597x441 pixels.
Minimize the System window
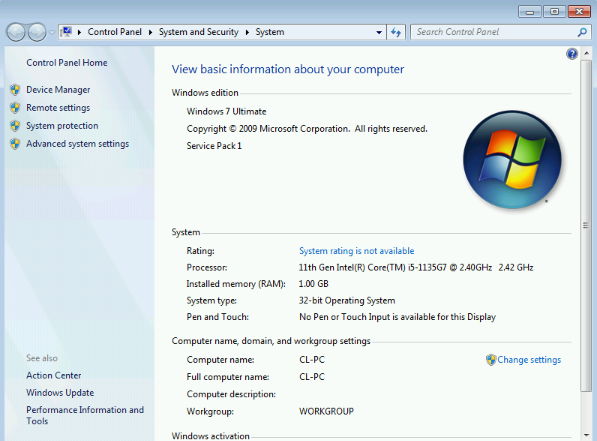[x=530, y=12]
